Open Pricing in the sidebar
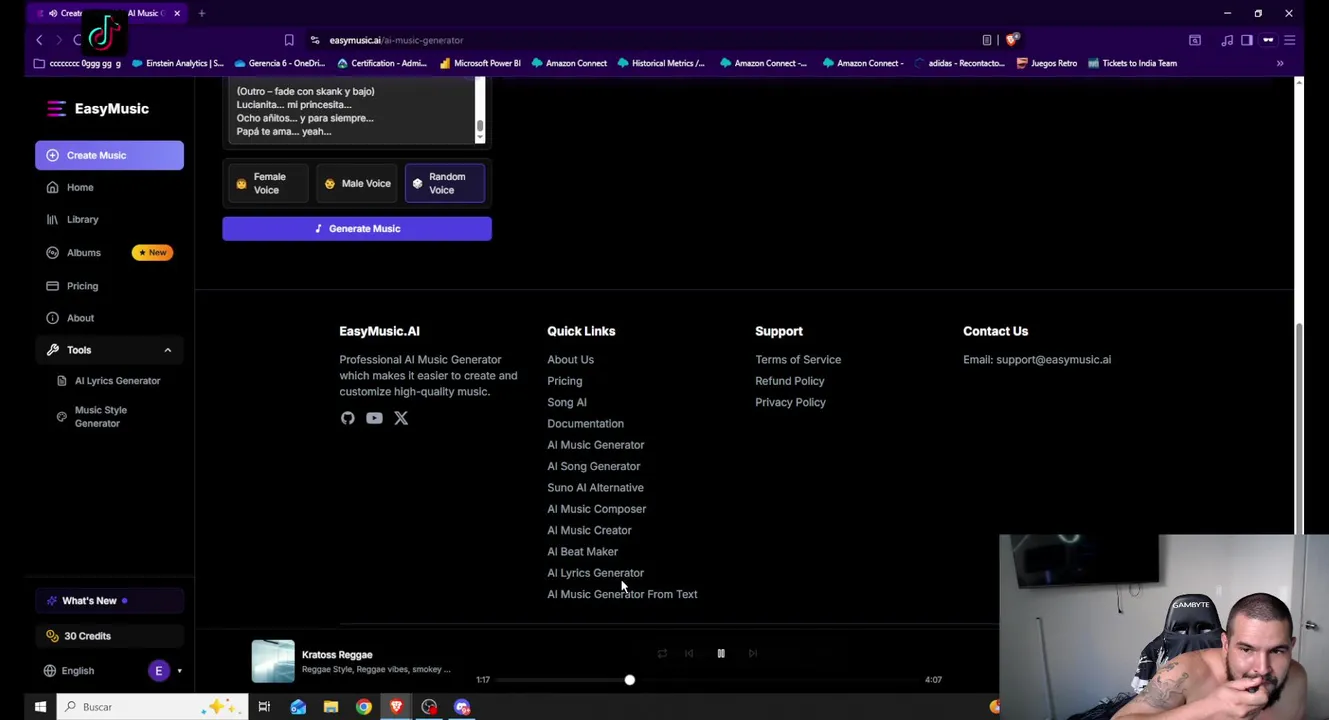The width and height of the screenshot is (1329, 720). [82, 286]
